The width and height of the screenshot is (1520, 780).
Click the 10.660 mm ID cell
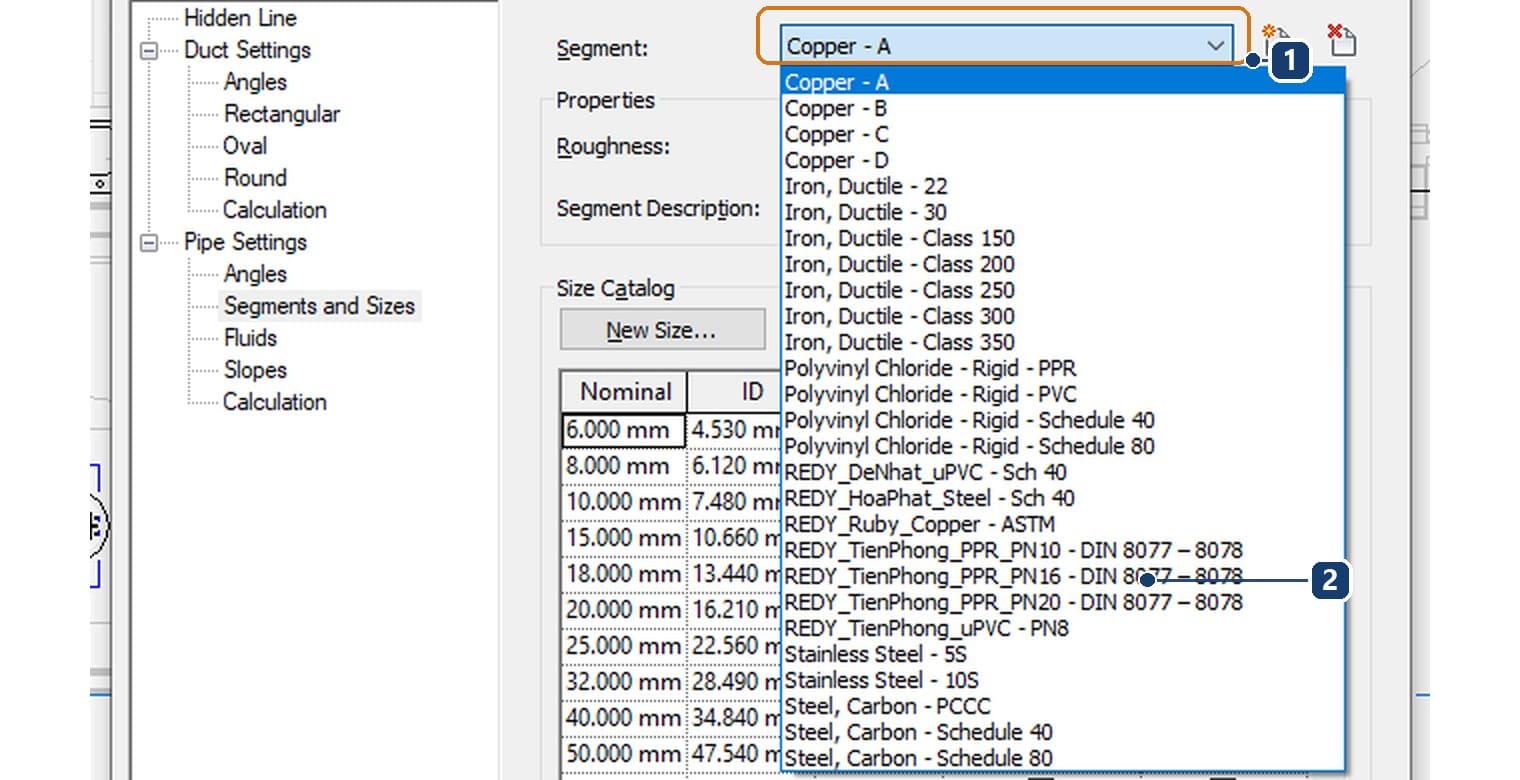click(735, 538)
